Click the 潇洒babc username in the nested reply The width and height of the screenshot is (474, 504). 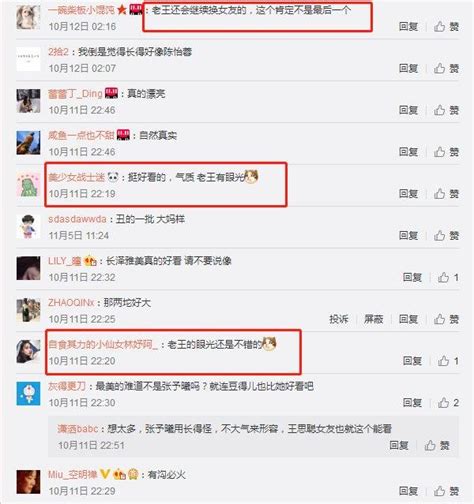[x=78, y=429]
